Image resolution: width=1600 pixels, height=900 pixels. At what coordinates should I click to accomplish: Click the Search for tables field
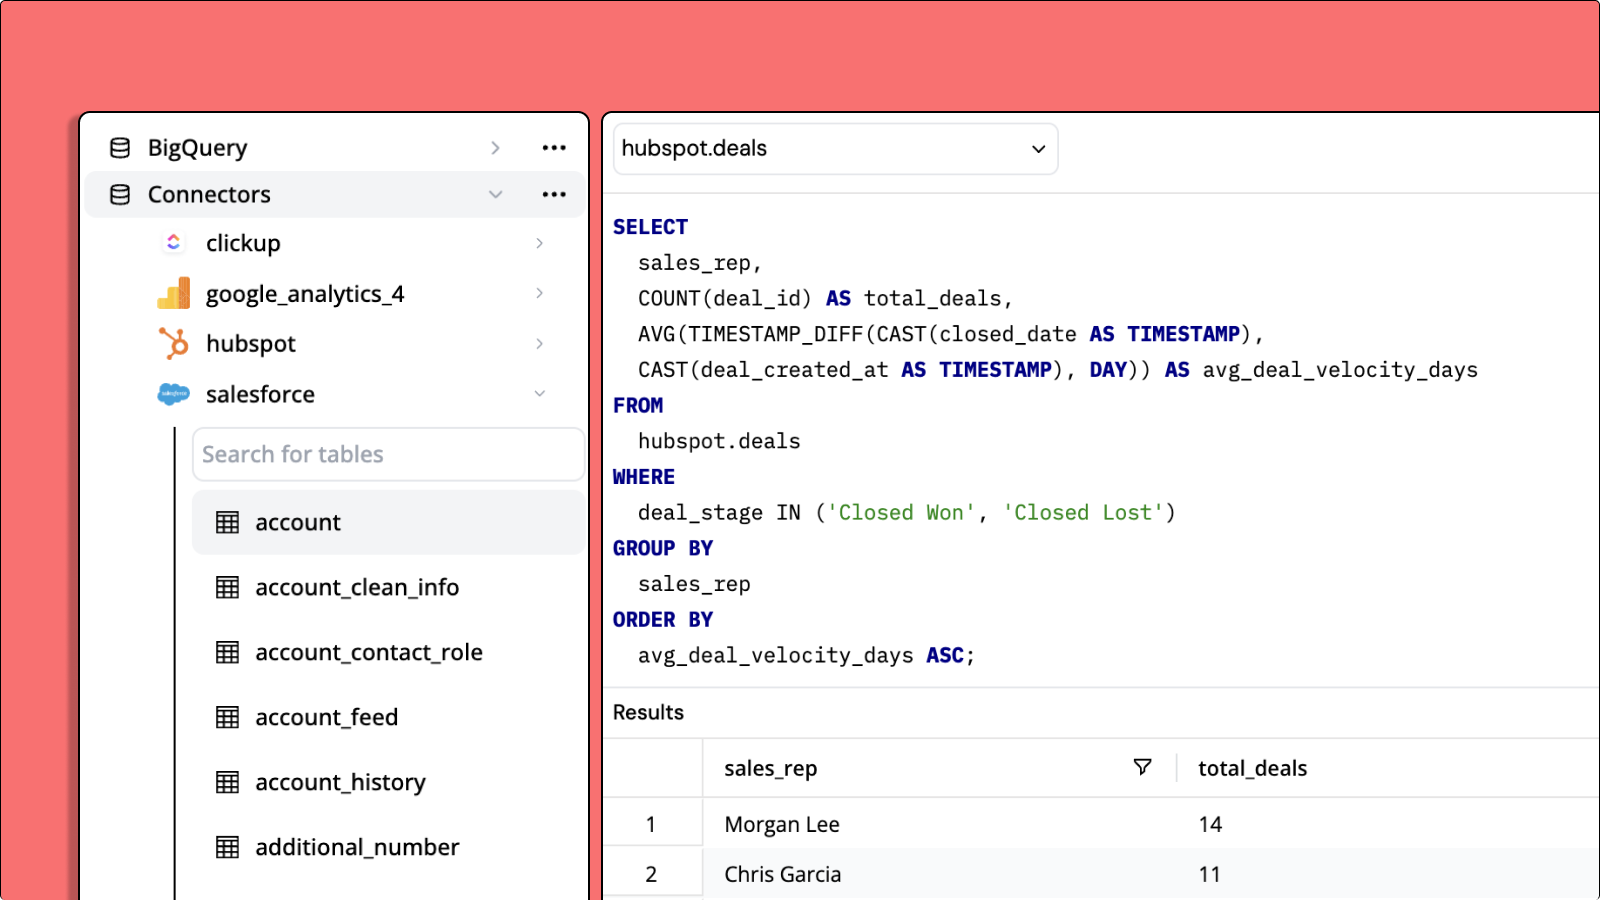click(x=388, y=455)
